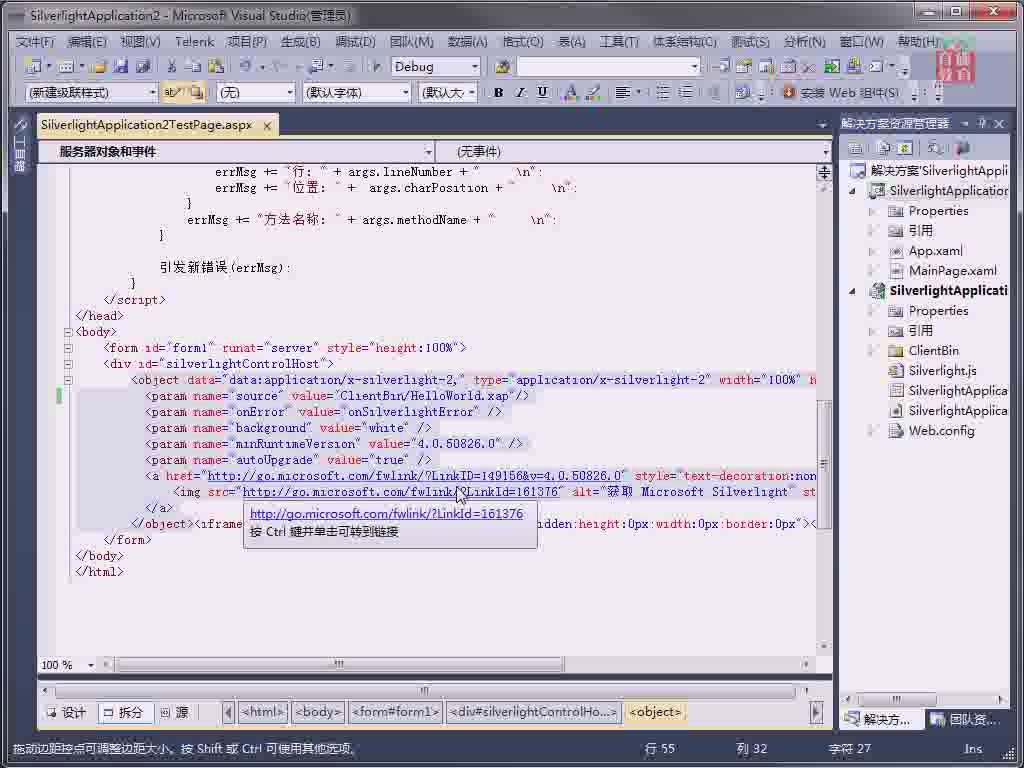1024x768 pixels.
Task: Open the Telerik menu
Action: 195,42
